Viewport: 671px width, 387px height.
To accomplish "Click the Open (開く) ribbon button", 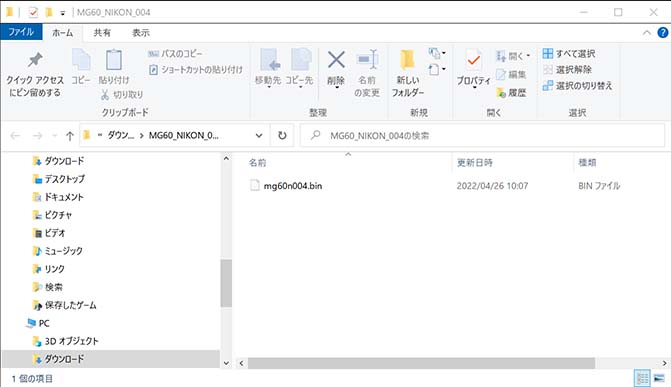I will [513, 56].
